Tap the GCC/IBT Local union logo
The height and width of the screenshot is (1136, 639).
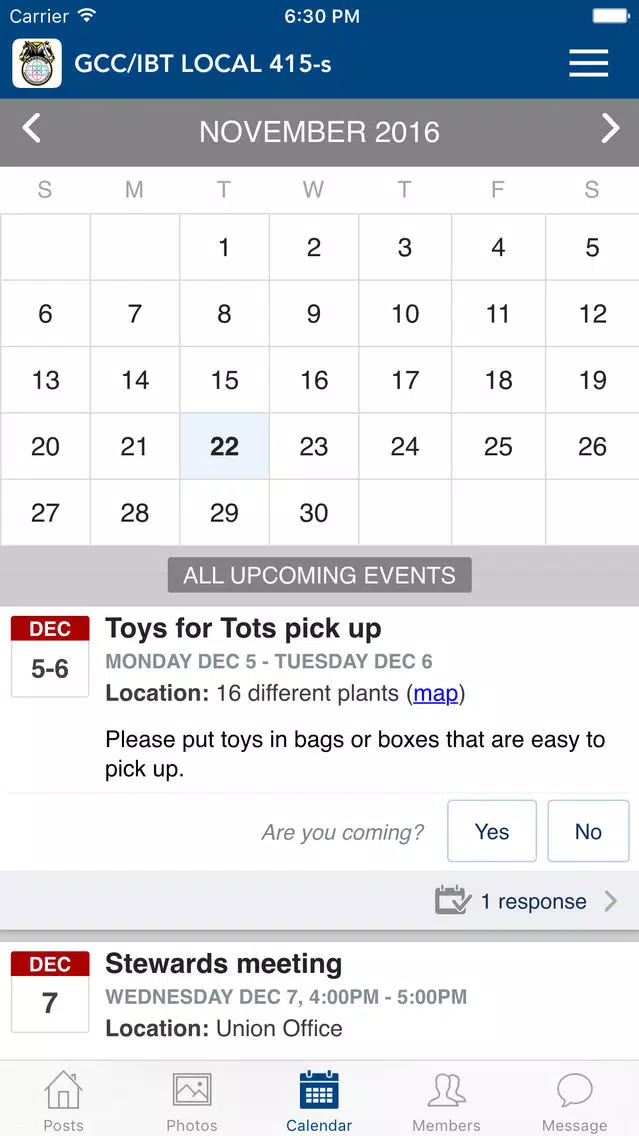coord(37,64)
